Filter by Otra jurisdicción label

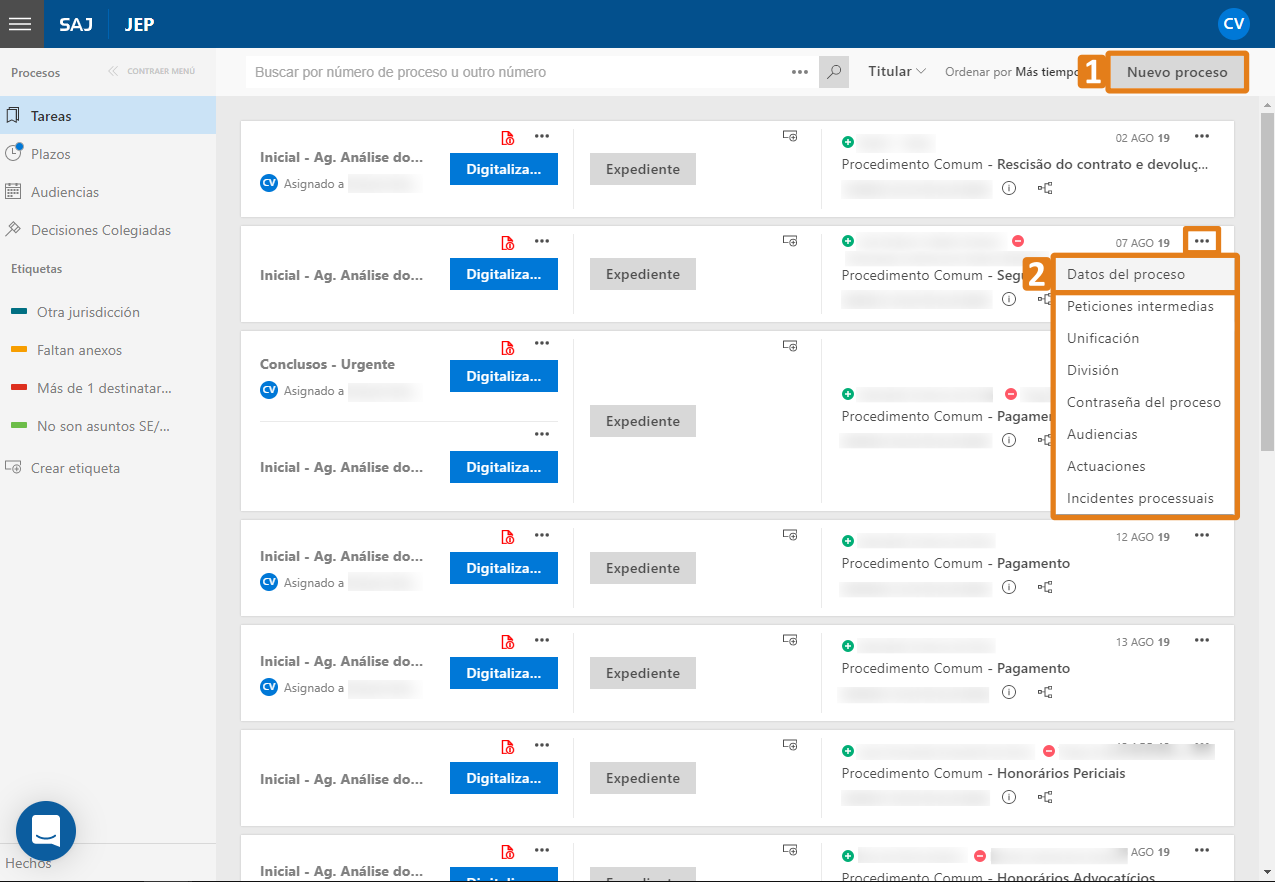[x=88, y=312]
